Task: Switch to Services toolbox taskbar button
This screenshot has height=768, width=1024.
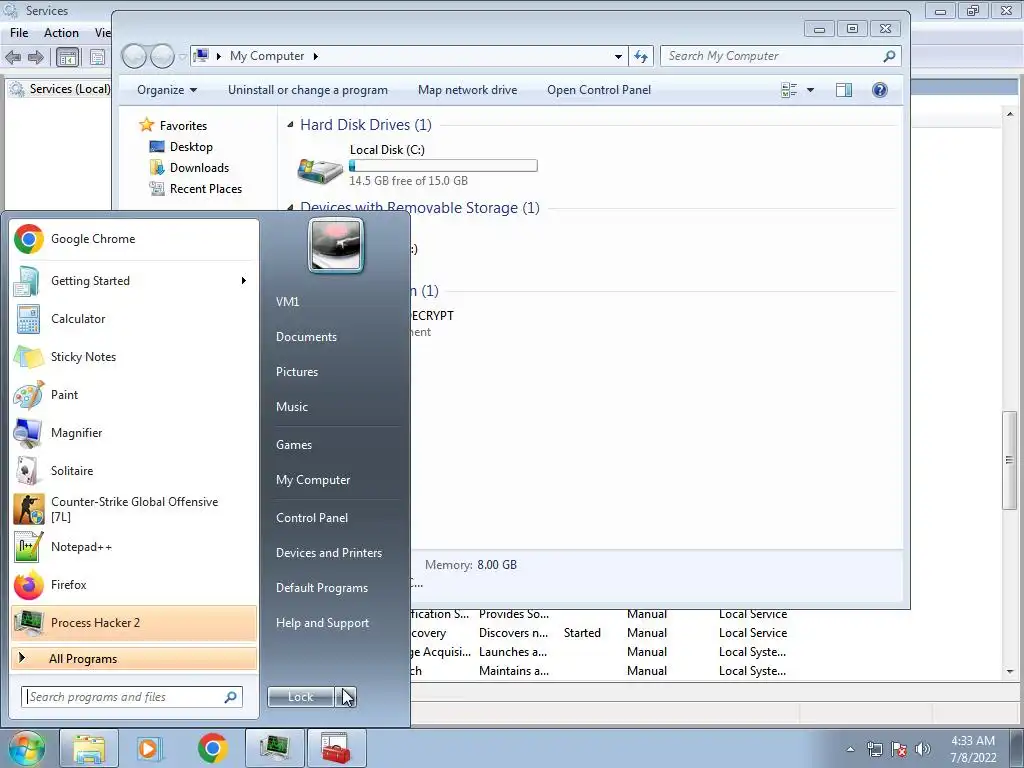Action: [x=336, y=748]
